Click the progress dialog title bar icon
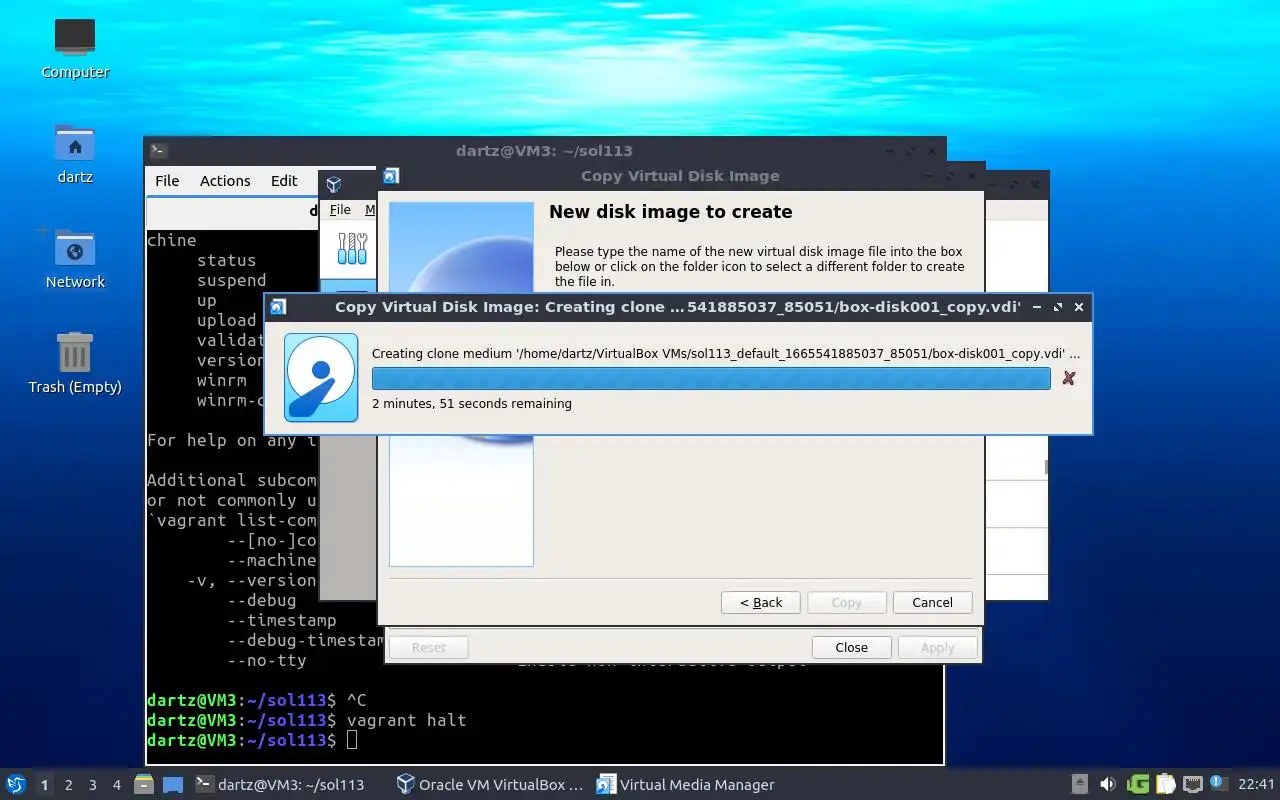Viewport: 1280px width, 800px height. click(278, 307)
